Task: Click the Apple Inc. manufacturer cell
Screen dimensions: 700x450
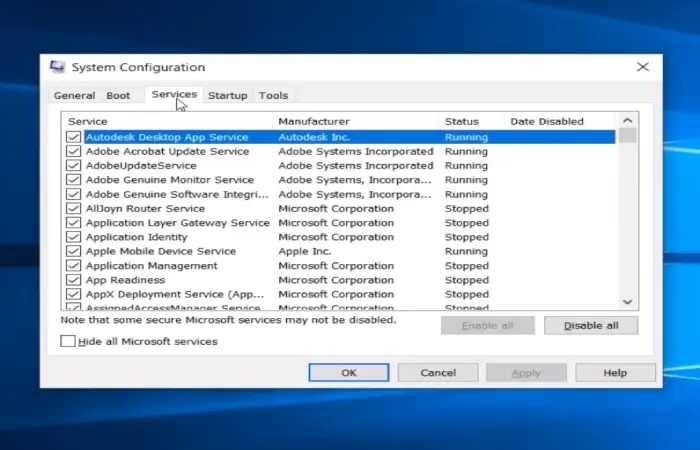Action: (x=305, y=251)
